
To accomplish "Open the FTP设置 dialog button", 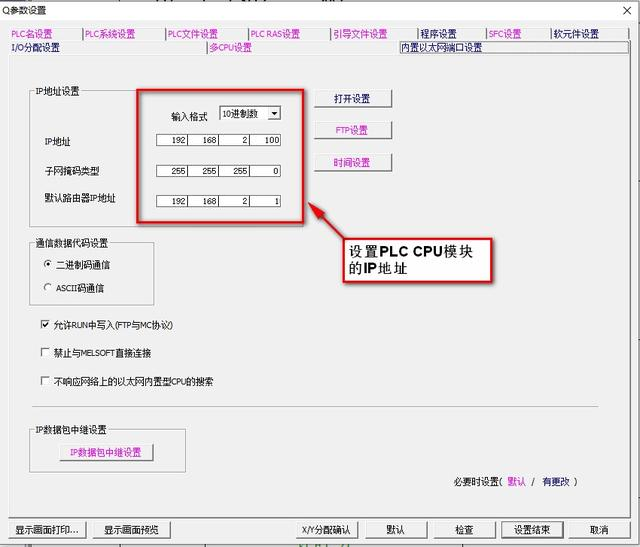I will tap(352, 130).
